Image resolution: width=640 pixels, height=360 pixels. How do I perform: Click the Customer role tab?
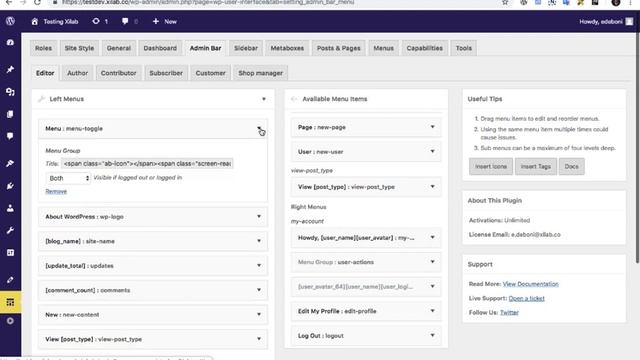(210, 73)
